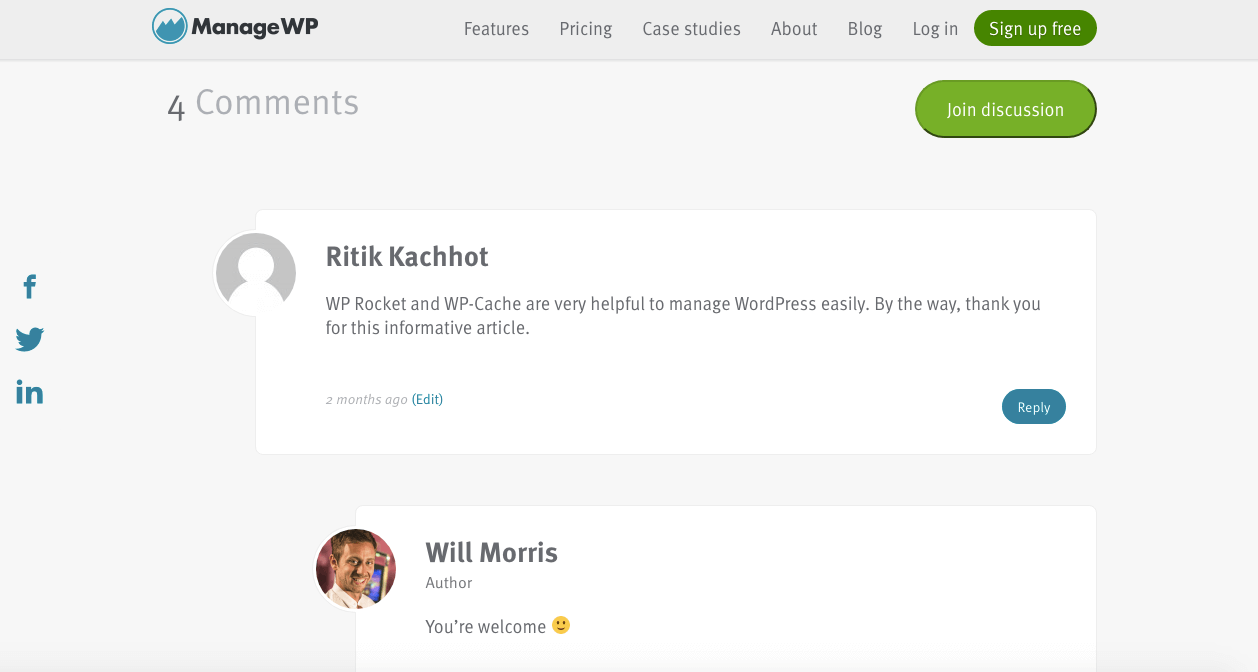Go to the Pricing page
Image resolution: width=1258 pixels, height=672 pixels.
click(x=585, y=29)
